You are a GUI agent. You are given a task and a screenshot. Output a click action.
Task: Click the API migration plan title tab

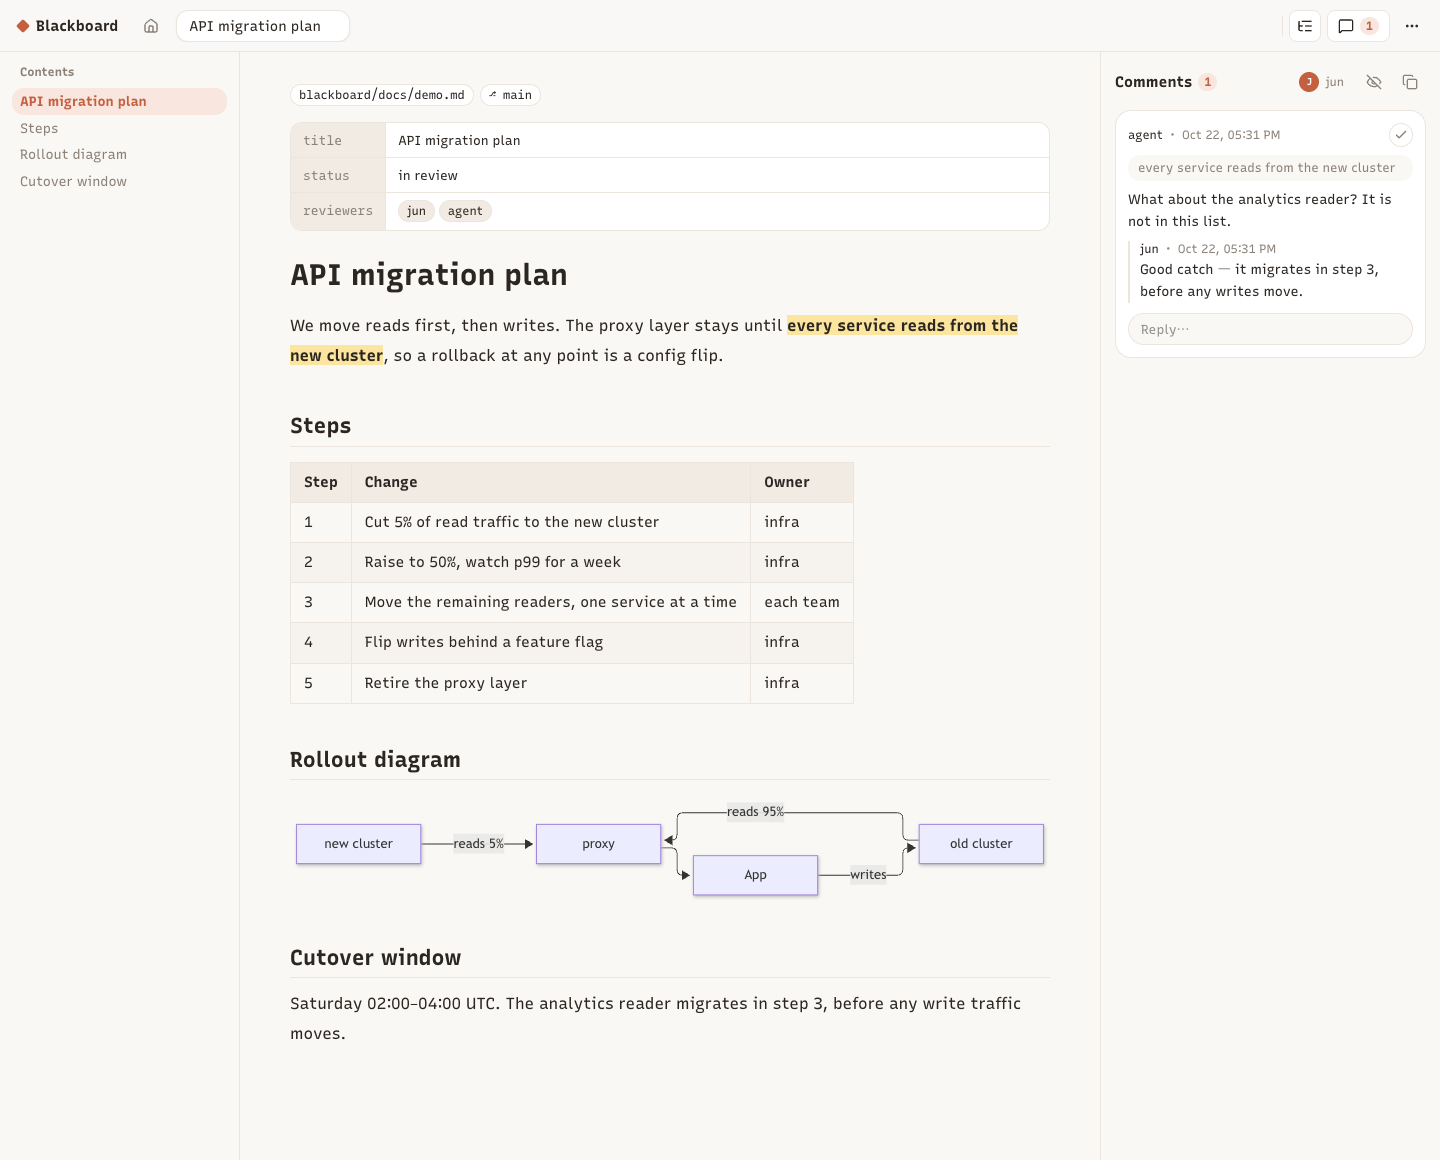pos(263,26)
